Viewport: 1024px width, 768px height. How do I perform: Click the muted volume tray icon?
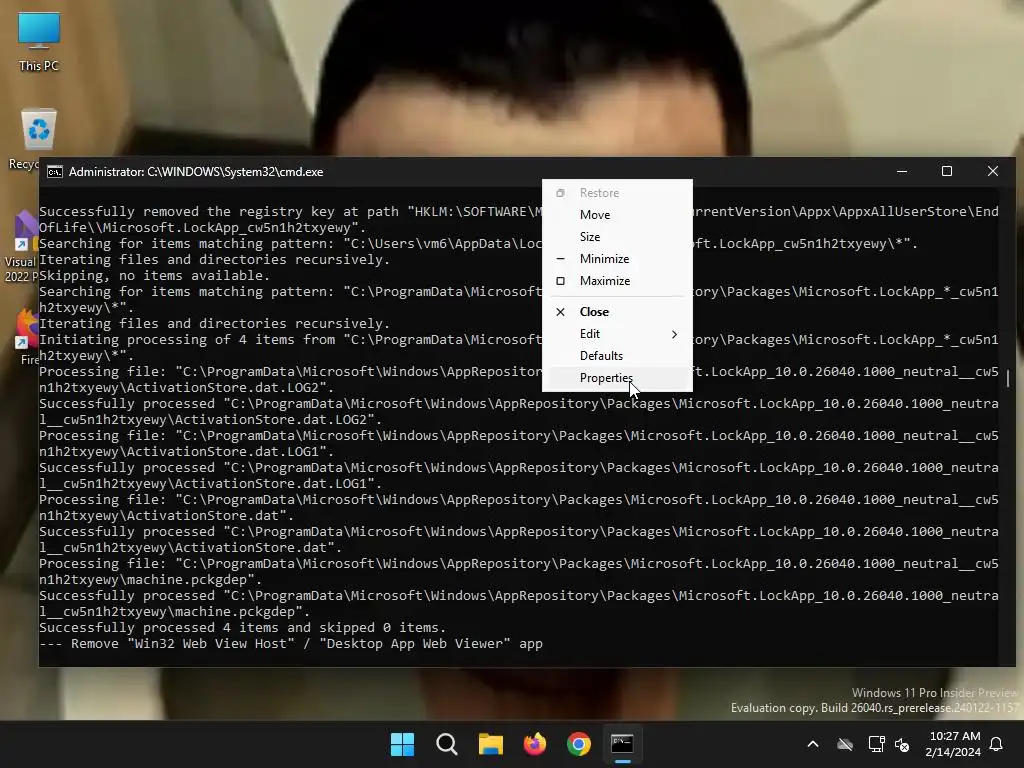click(x=902, y=744)
